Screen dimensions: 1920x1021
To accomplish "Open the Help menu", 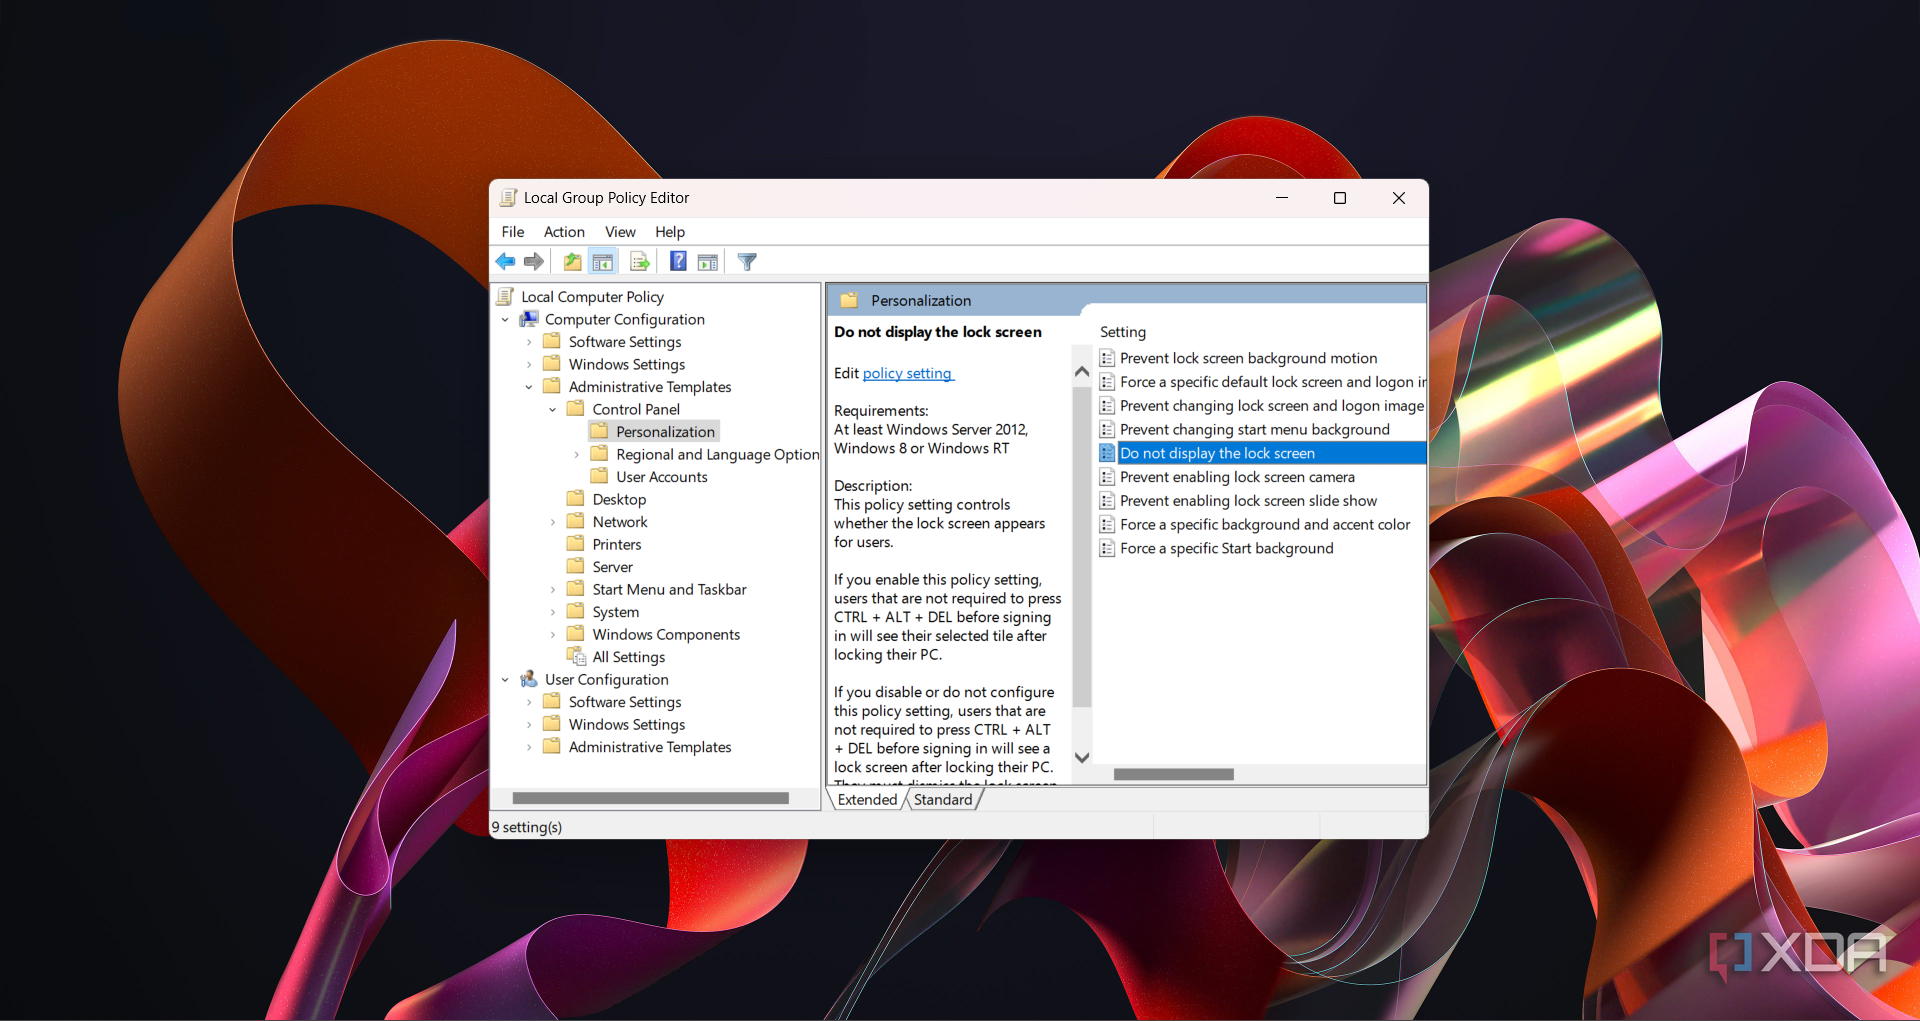I will 670,232.
